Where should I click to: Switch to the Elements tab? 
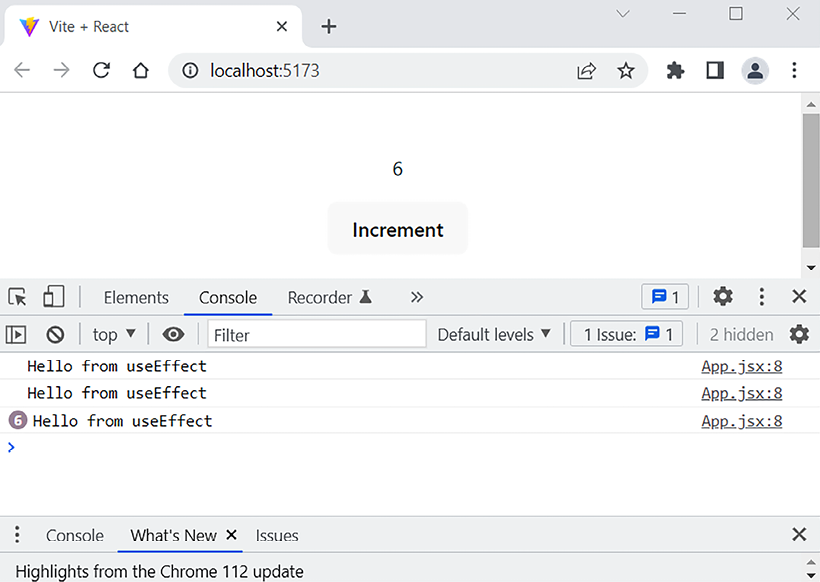pyautogui.click(x=136, y=297)
